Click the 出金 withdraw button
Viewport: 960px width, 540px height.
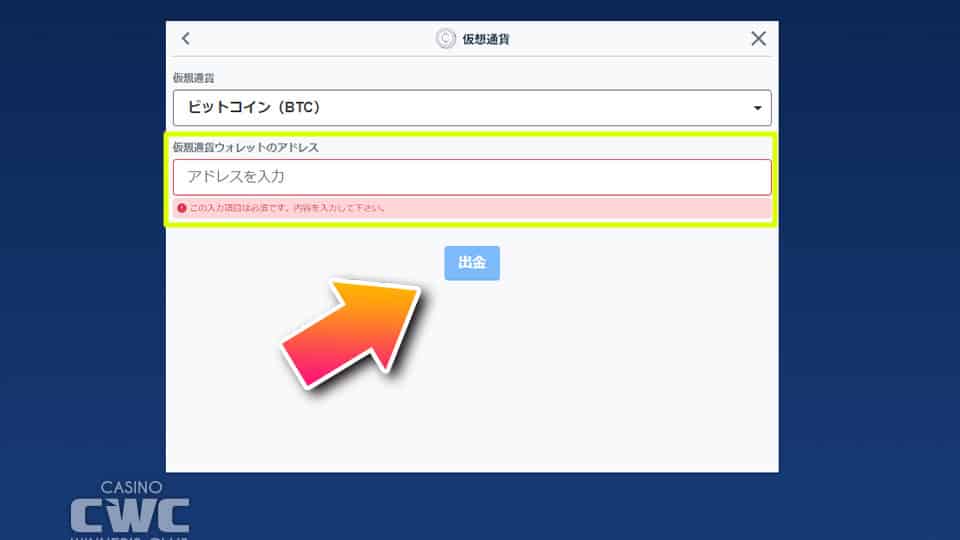click(471, 263)
